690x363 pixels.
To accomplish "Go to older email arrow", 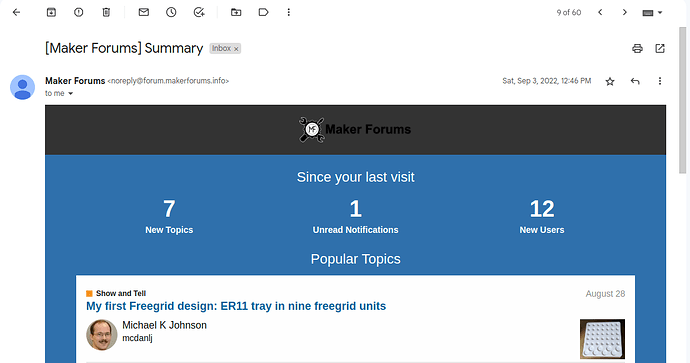I will 624,12.
